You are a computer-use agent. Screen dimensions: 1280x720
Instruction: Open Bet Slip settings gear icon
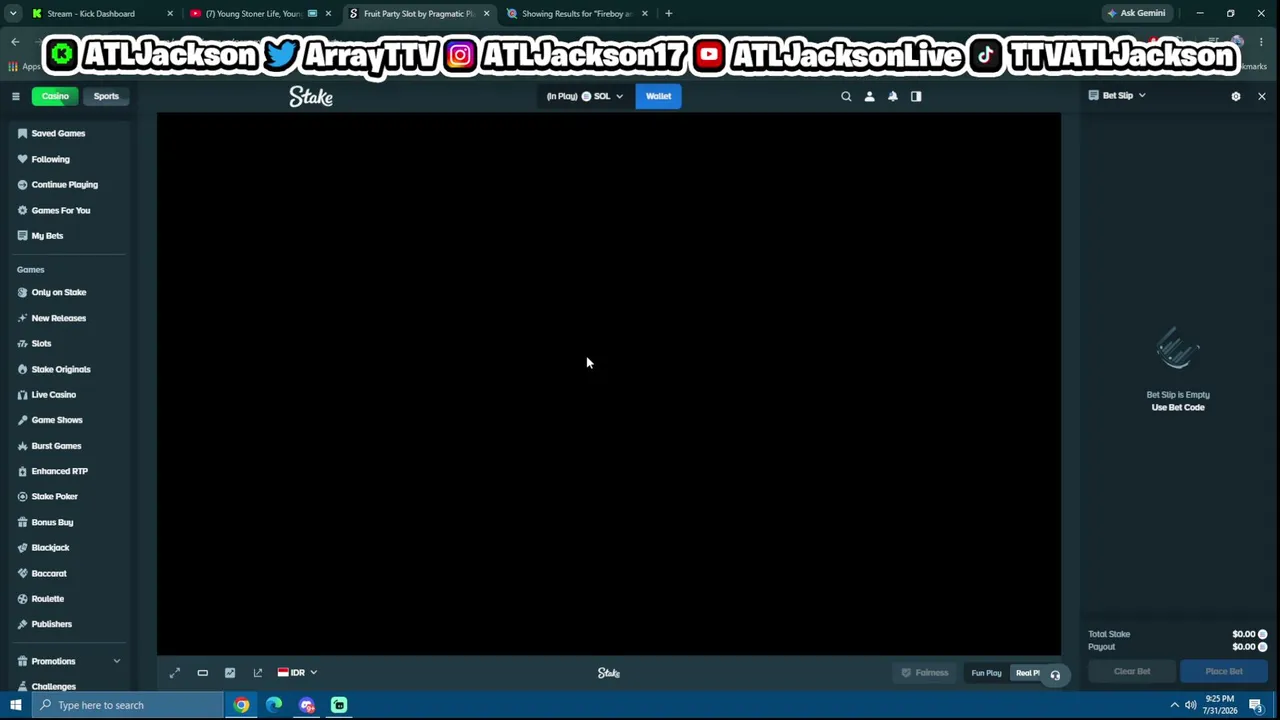point(1236,96)
